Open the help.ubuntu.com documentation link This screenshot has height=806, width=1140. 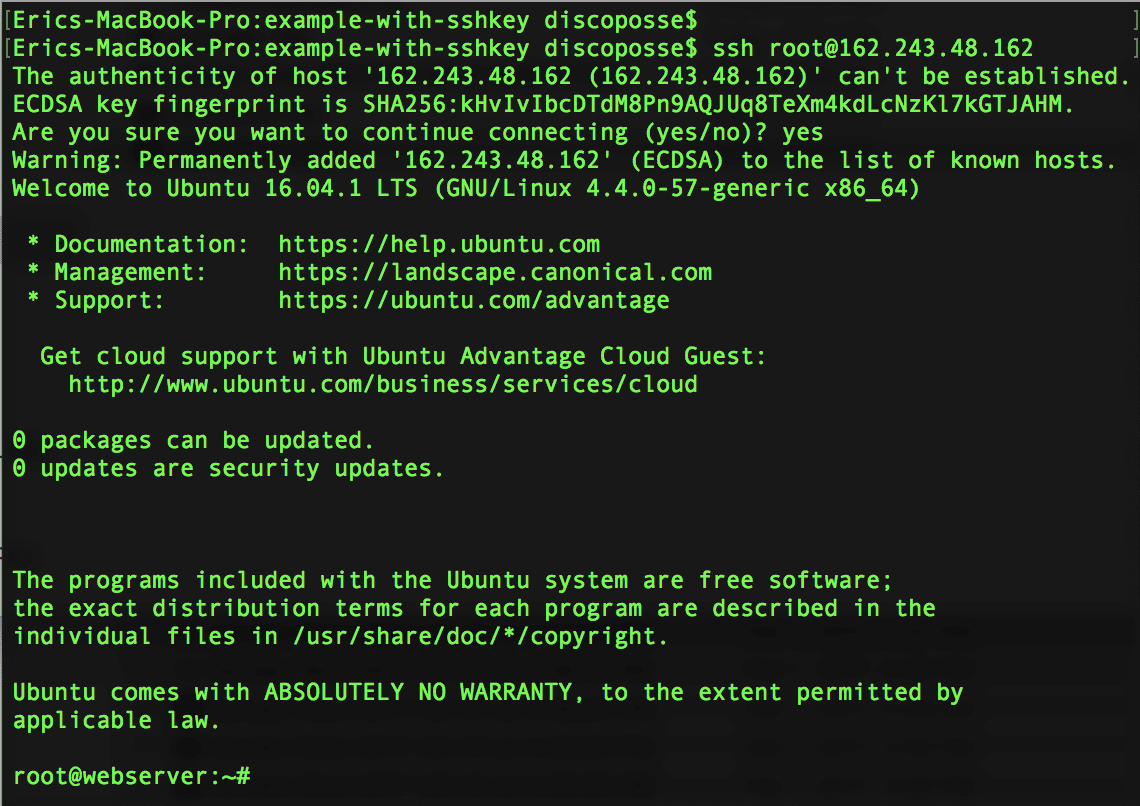tap(439, 244)
